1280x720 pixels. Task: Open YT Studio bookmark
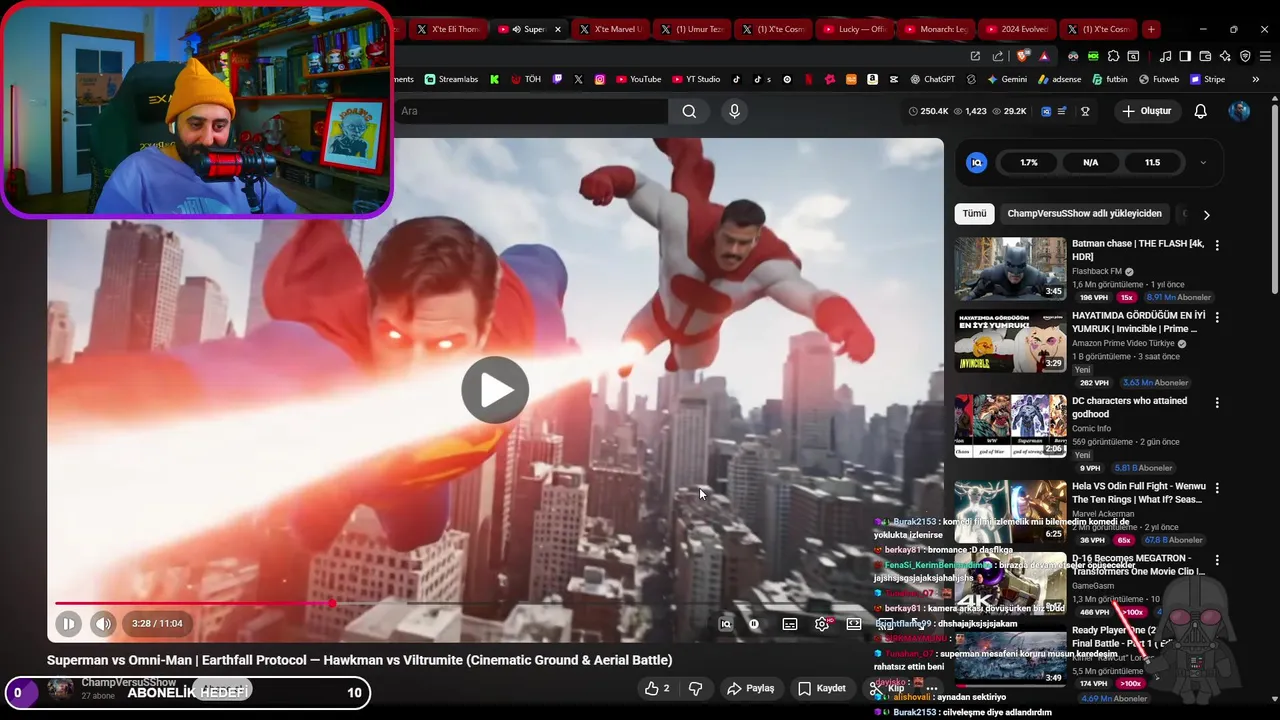(697, 79)
